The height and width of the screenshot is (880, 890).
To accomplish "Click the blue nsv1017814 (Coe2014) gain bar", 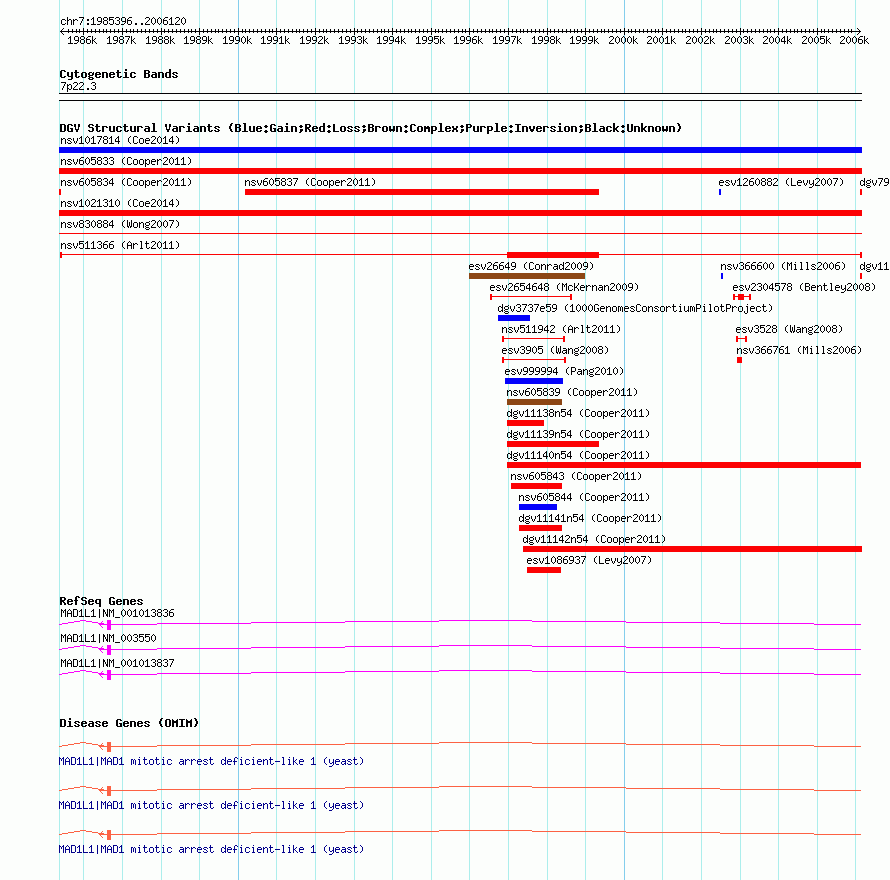I will click(x=460, y=150).
